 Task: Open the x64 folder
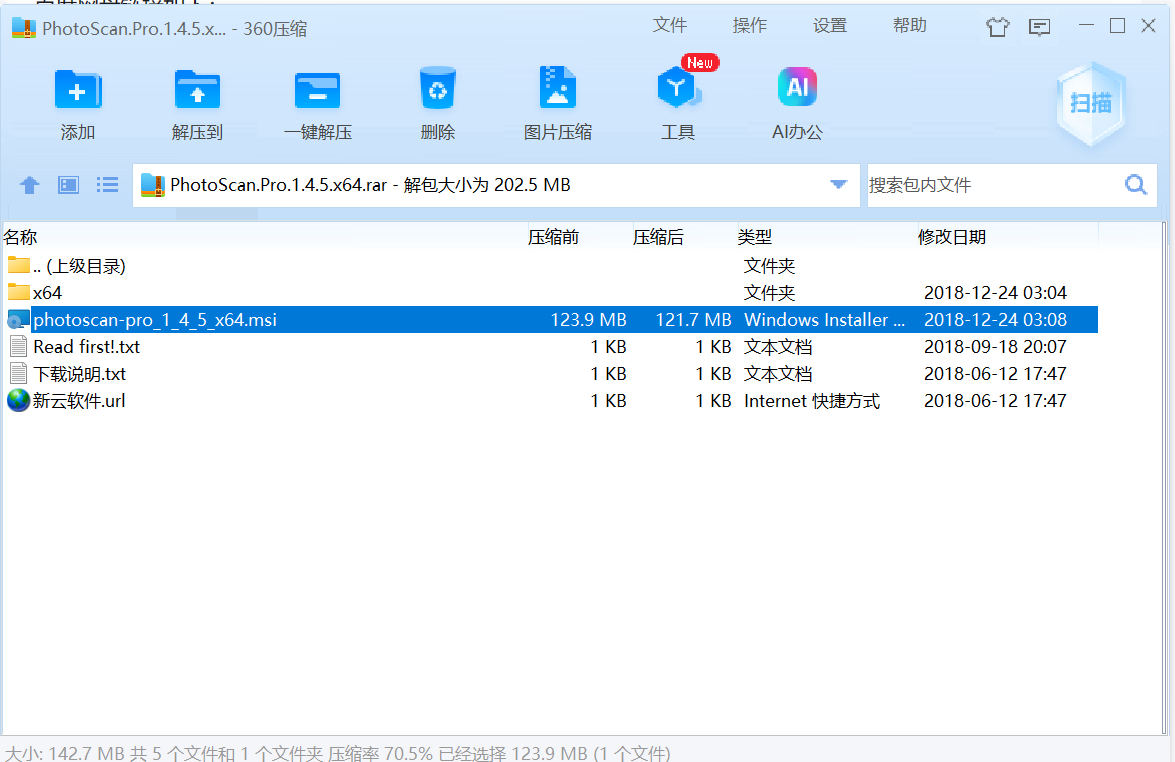46,293
